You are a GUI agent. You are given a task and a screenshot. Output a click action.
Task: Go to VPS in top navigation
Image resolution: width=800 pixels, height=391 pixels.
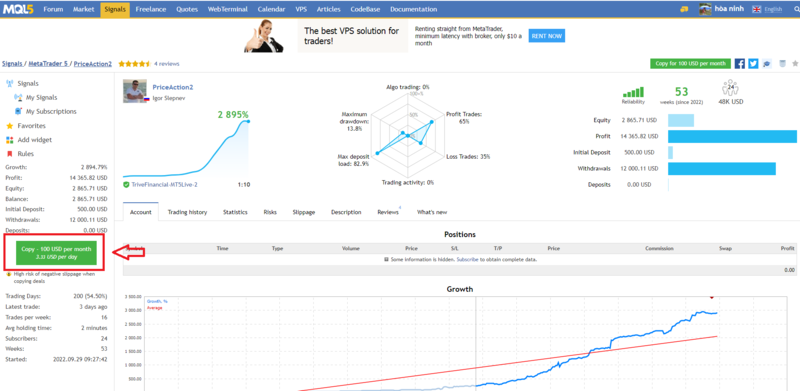[x=301, y=9]
